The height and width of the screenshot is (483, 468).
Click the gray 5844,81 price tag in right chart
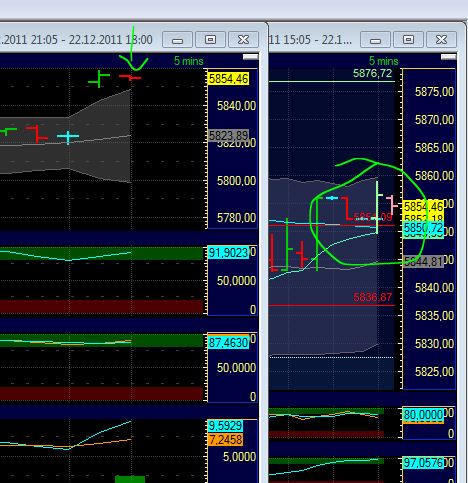423,262
